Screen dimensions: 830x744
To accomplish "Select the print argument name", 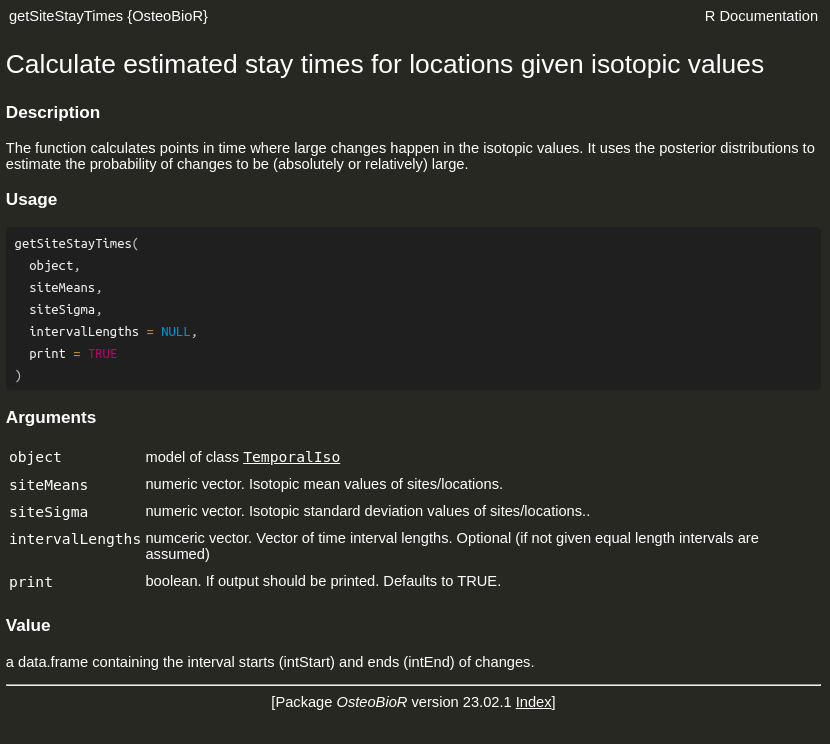I will [30, 581].
